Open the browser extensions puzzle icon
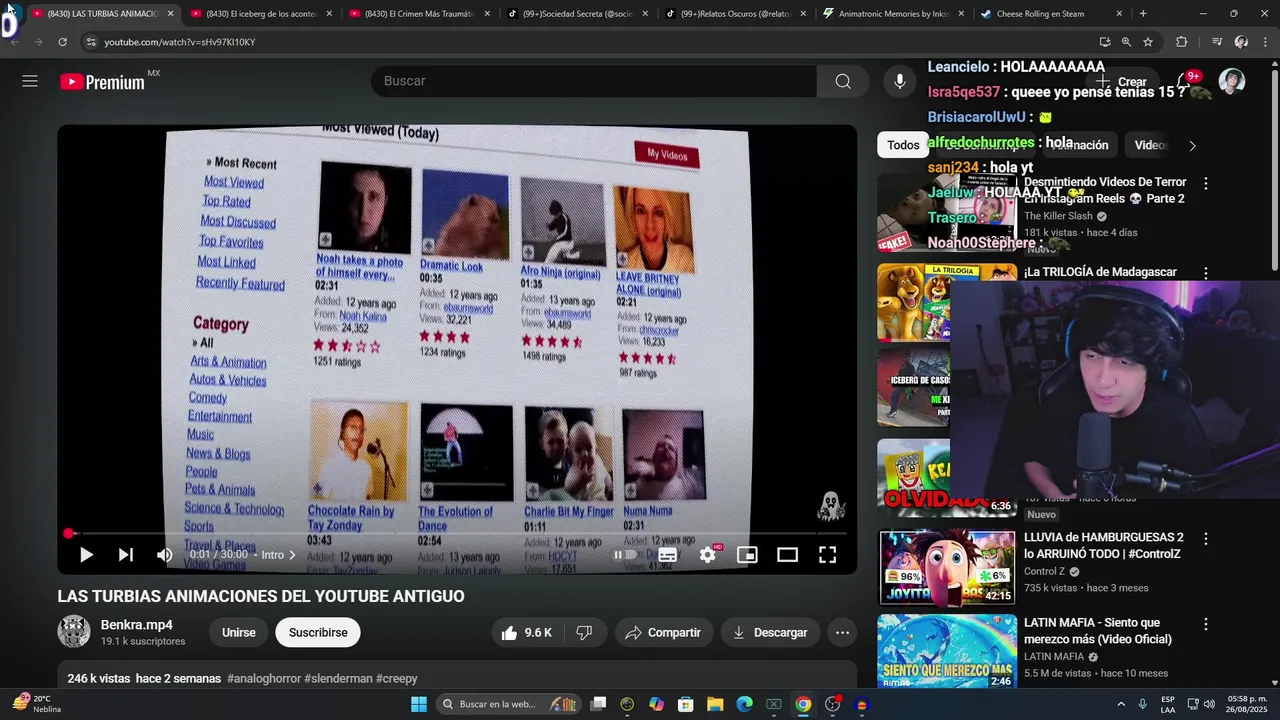 [x=1181, y=42]
